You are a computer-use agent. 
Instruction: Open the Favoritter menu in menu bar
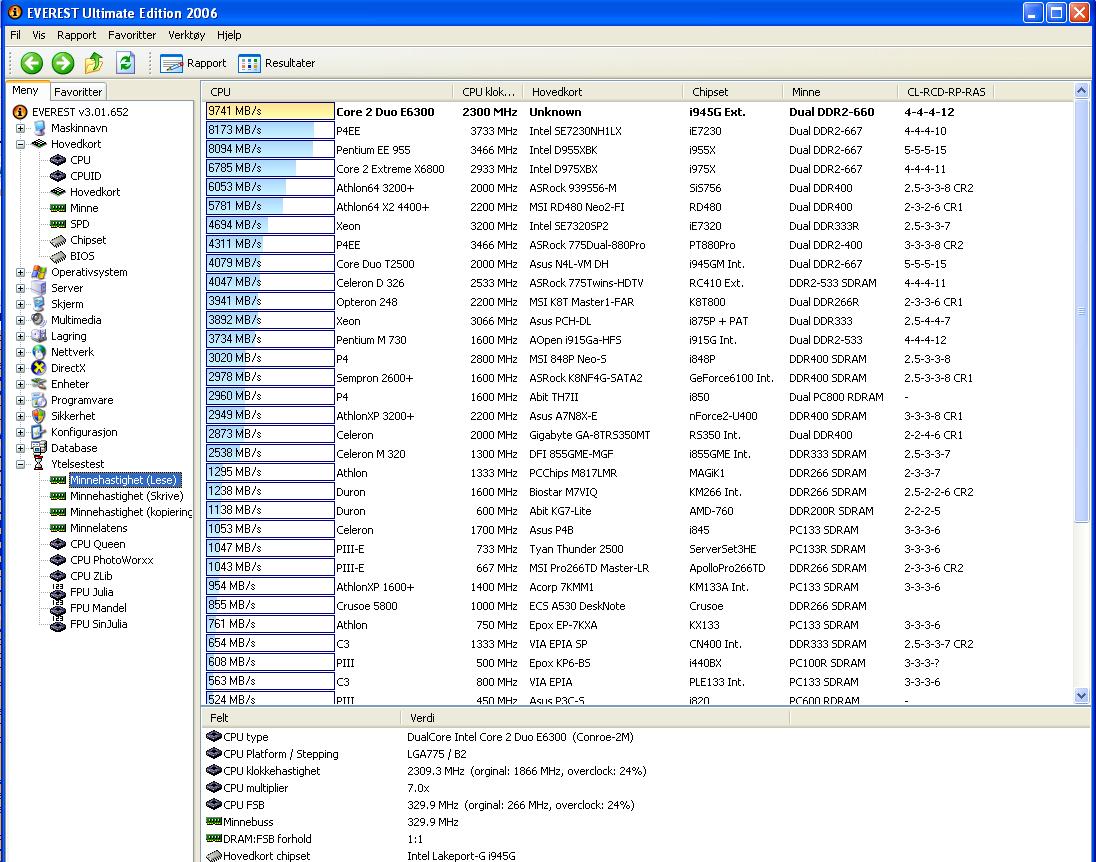click(131, 35)
